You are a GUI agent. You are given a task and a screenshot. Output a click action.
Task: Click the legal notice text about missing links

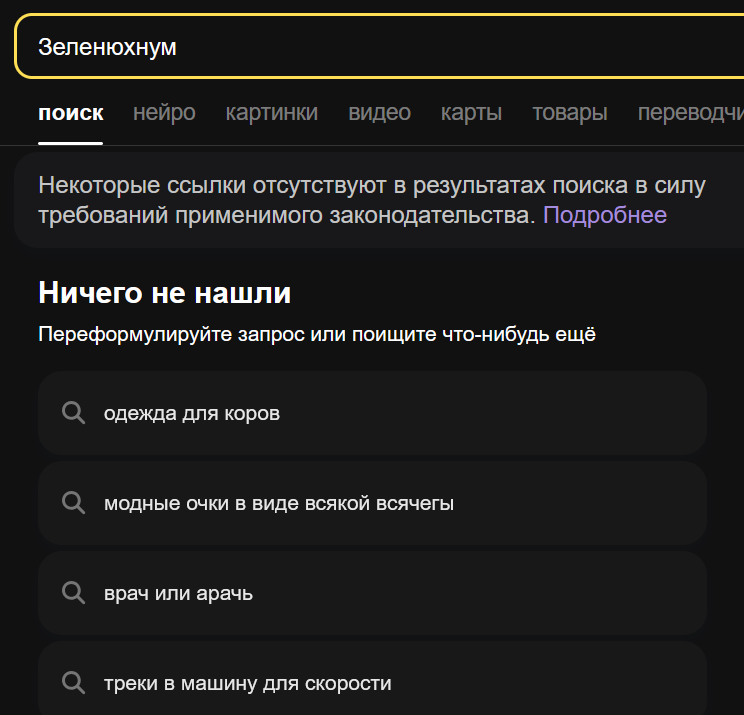coord(370,186)
